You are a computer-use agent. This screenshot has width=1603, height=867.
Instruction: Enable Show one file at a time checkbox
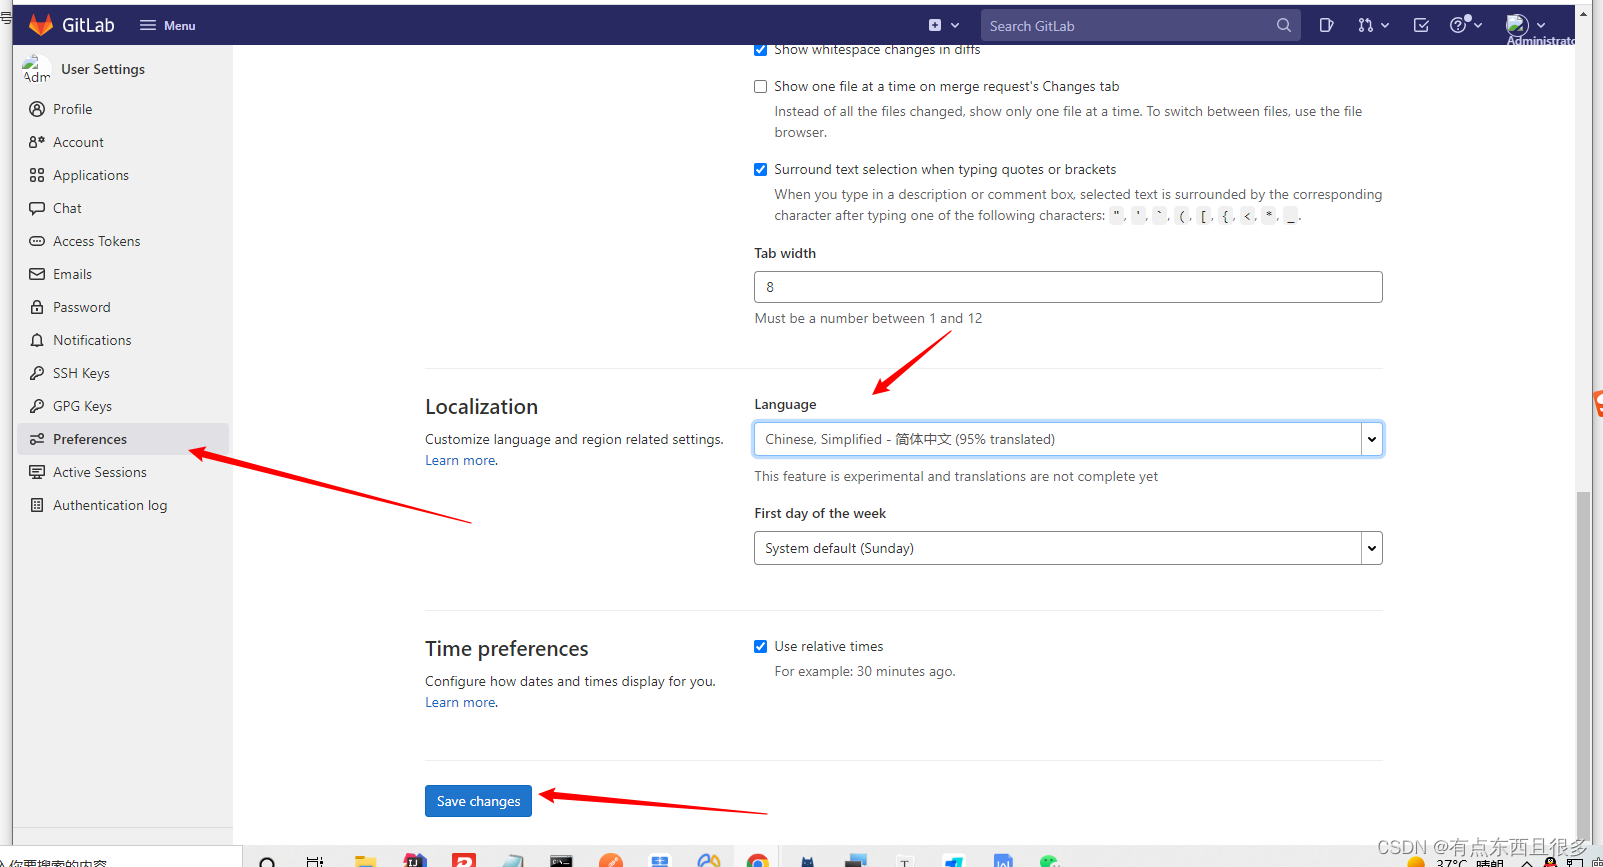(760, 87)
